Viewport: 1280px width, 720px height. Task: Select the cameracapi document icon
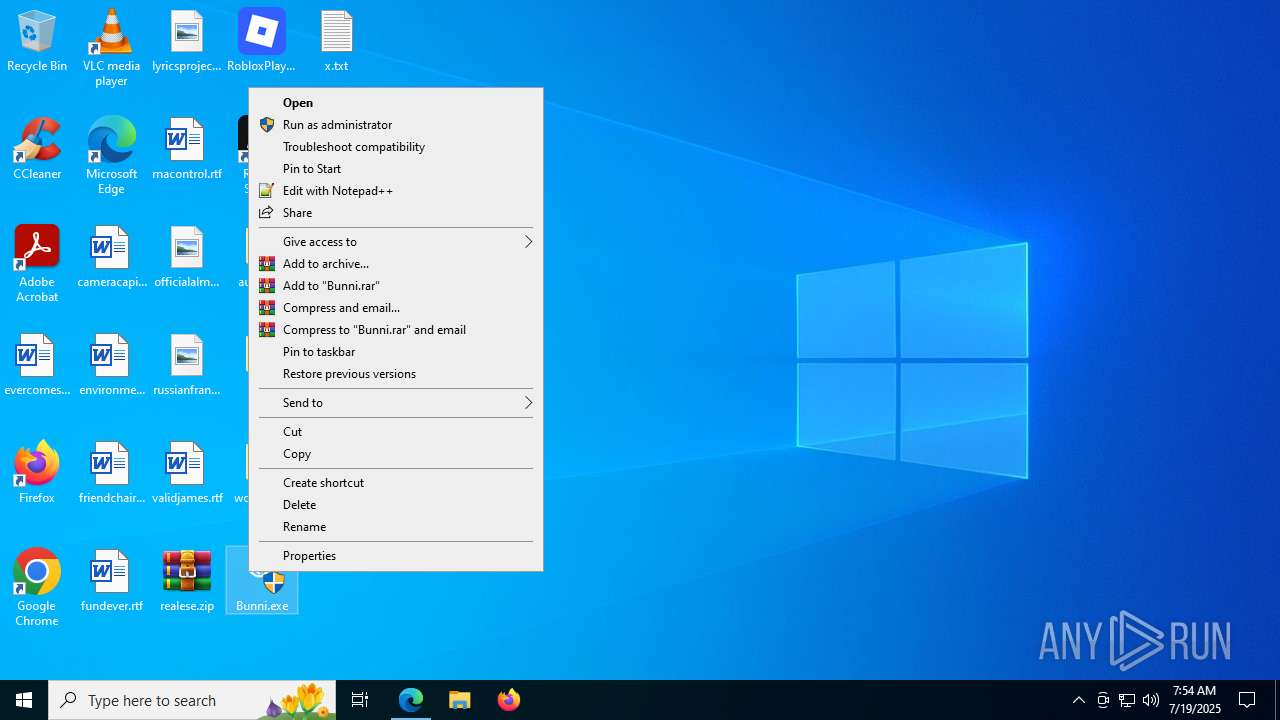(111, 258)
